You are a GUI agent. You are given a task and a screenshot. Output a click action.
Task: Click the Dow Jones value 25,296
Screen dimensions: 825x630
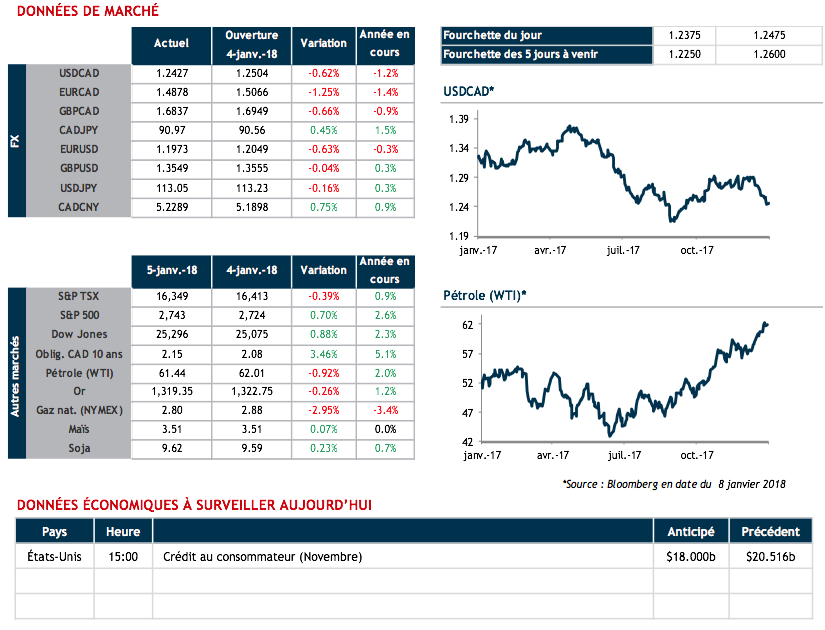click(171, 334)
